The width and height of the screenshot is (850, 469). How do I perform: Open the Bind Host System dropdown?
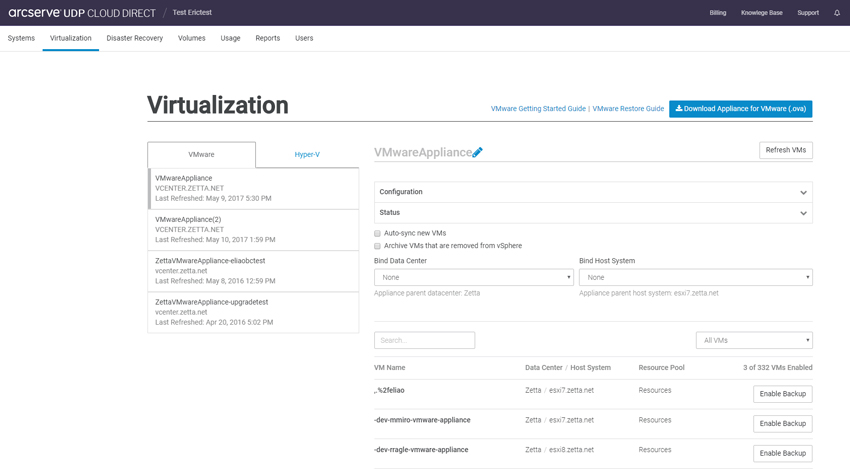point(696,277)
